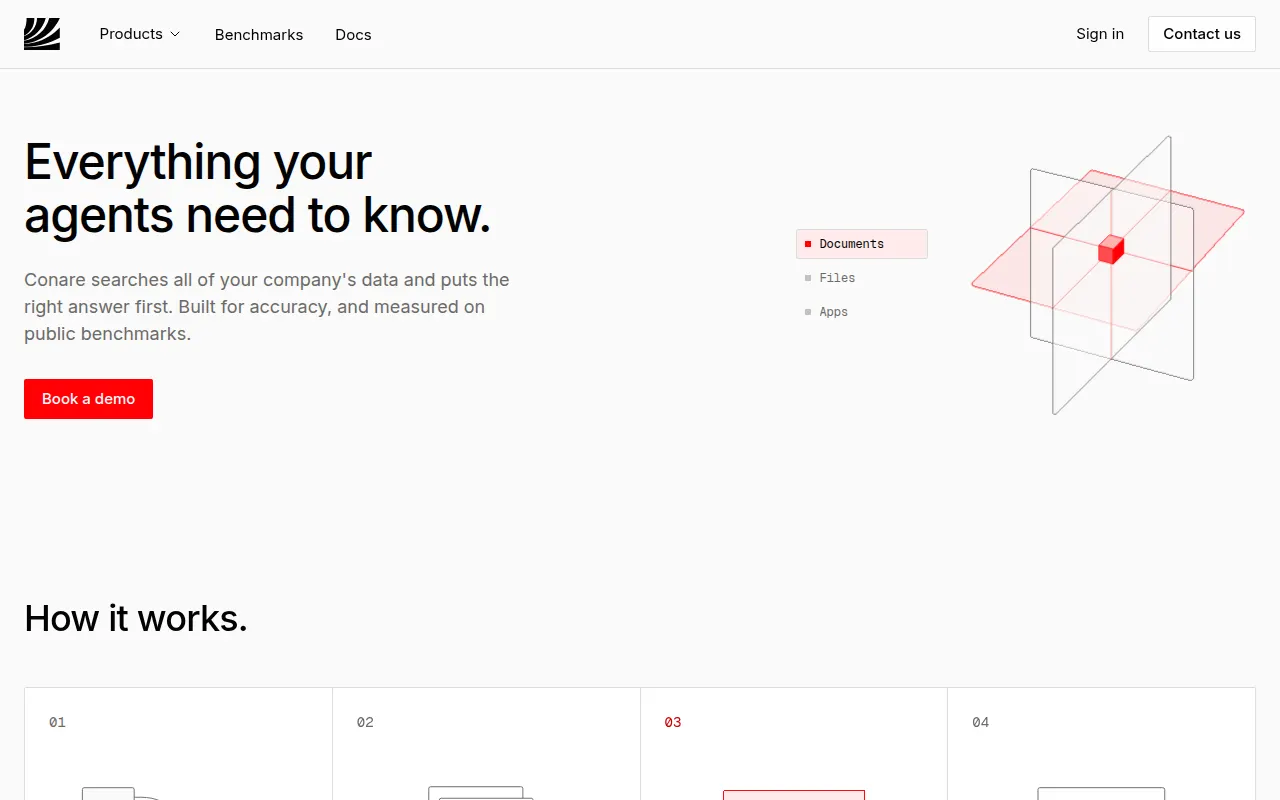Click the step 02 card number
The image size is (1280, 800).
(x=365, y=722)
